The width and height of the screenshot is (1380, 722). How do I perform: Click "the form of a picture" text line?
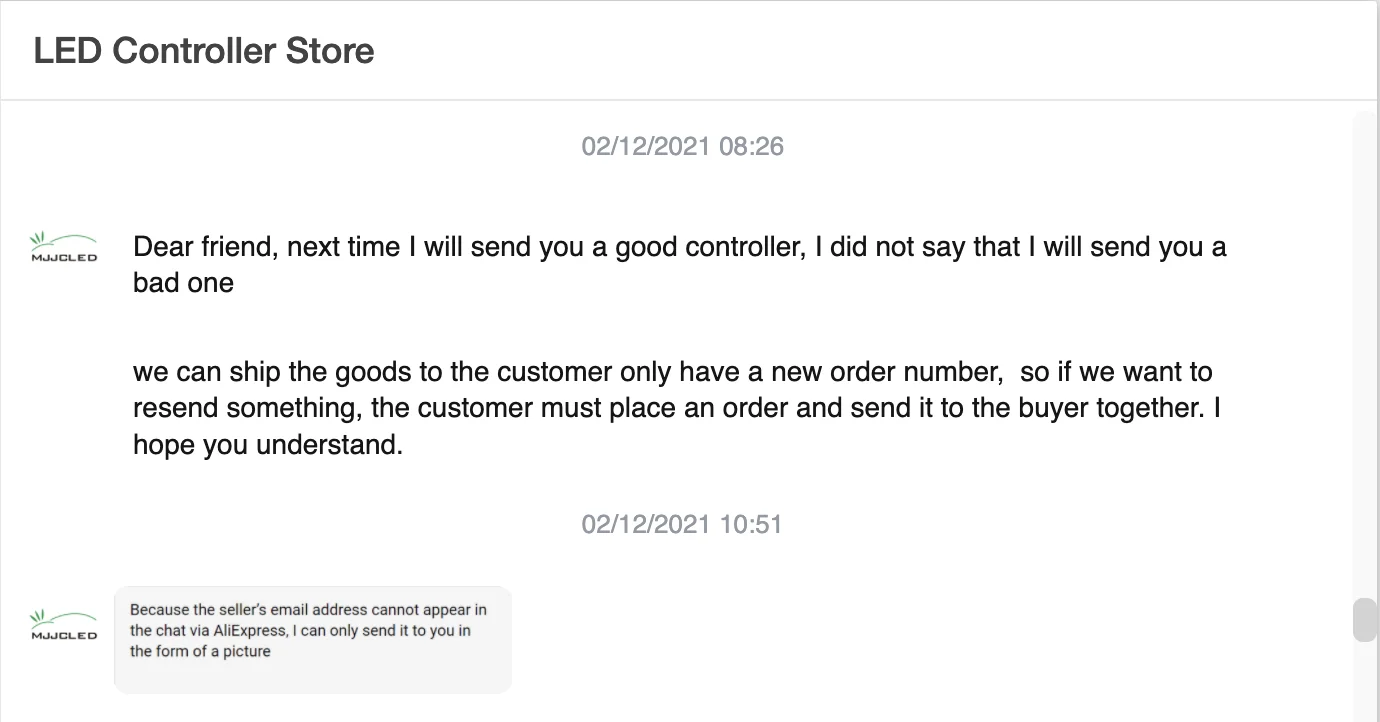pos(200,652)
